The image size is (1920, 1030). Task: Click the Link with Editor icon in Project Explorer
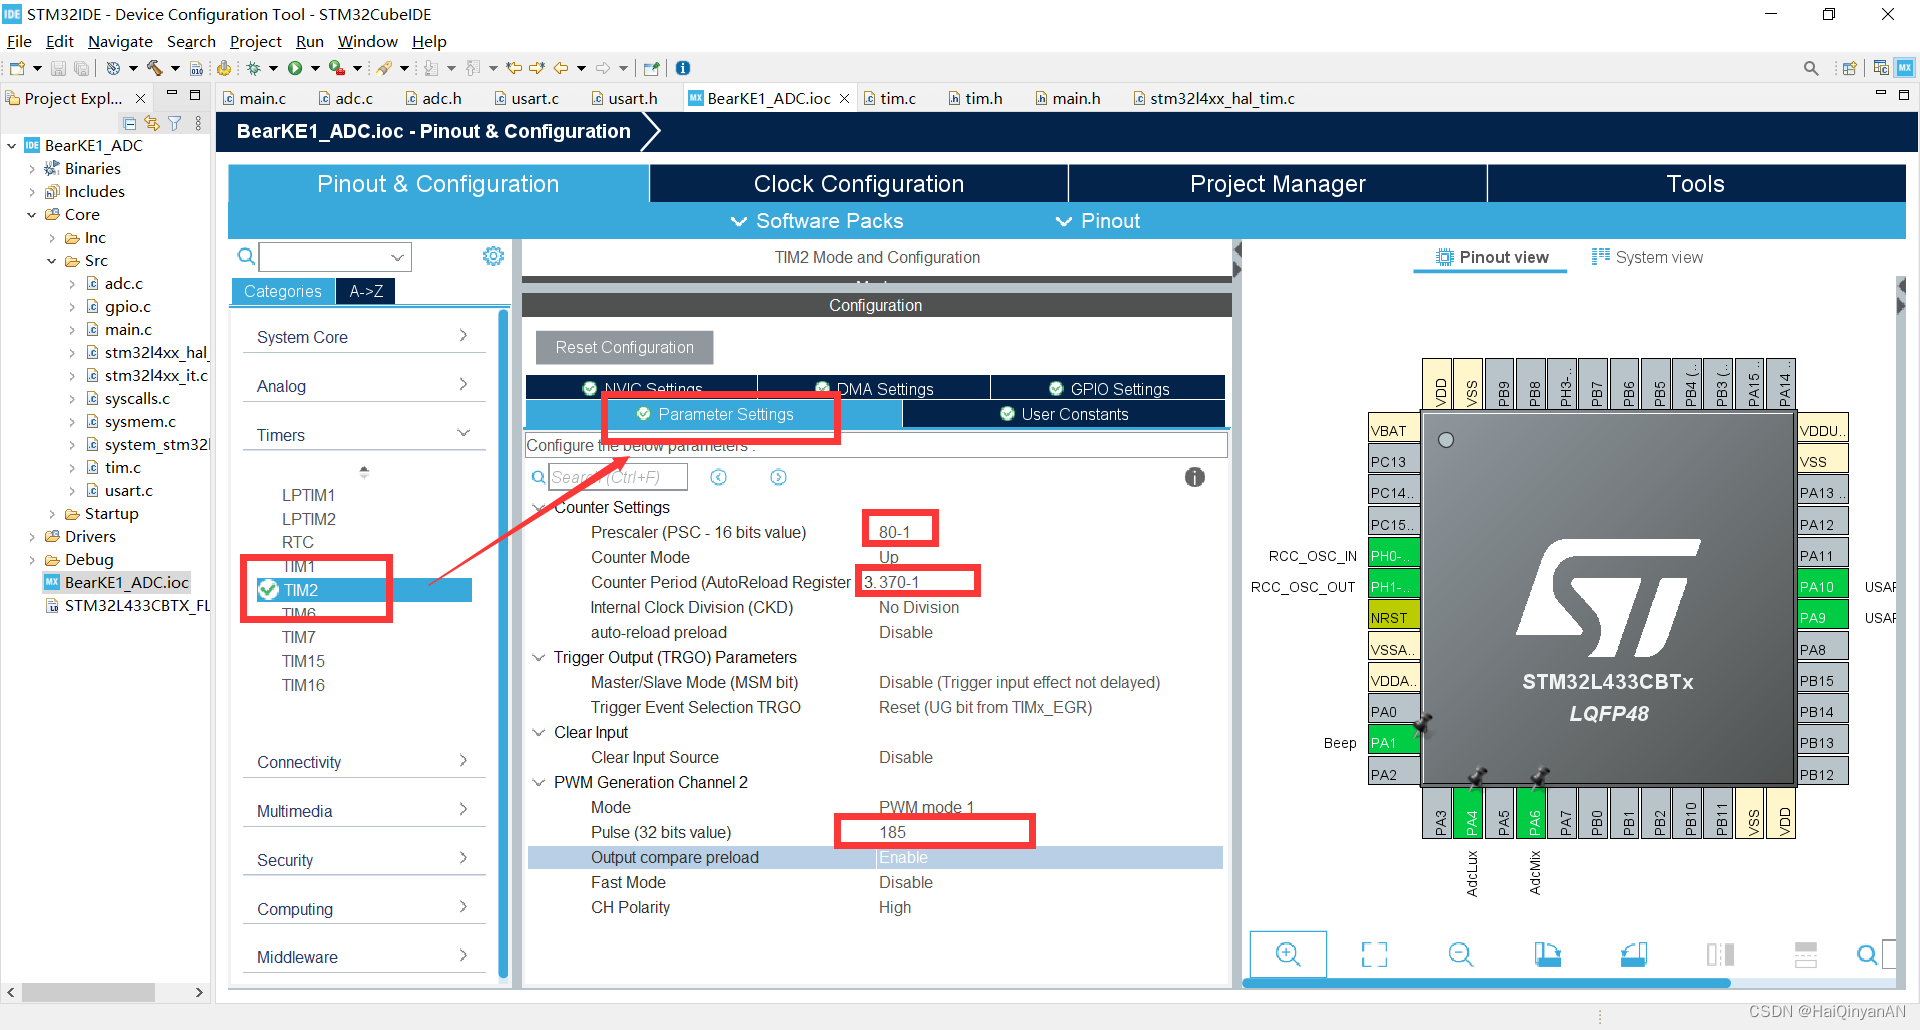click(x=152, y=123)
